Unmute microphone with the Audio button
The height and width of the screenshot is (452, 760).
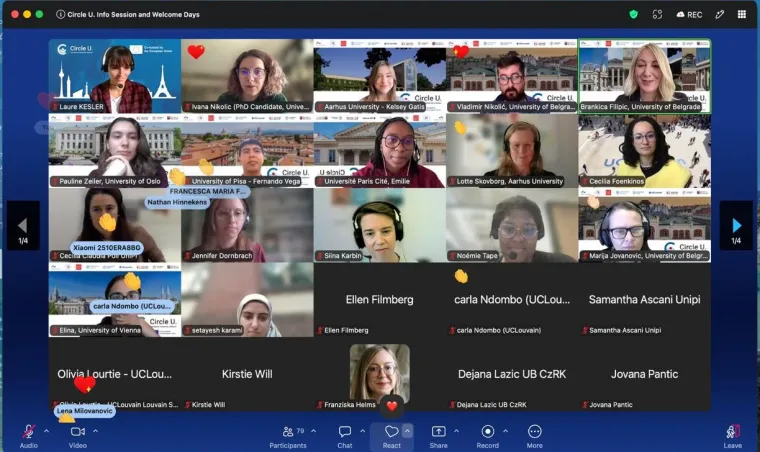29,436
